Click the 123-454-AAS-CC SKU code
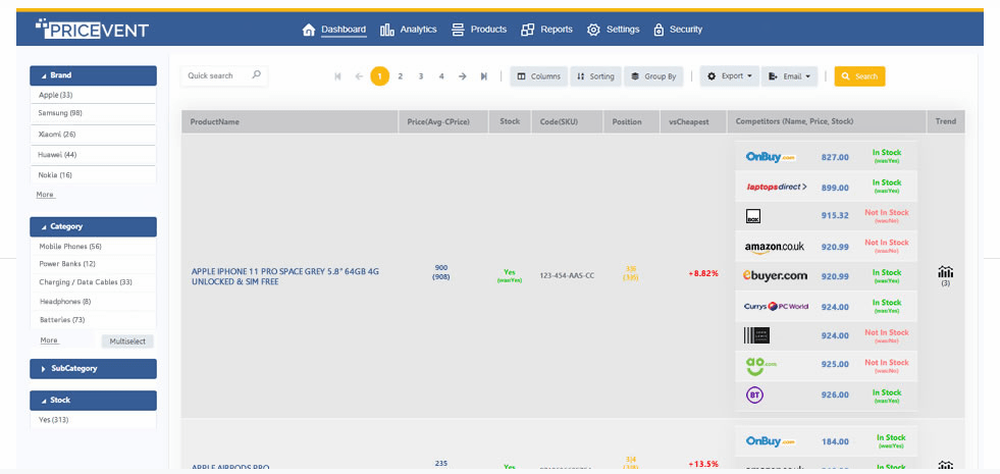The width and height of the screenshot is (1000, 474). 566,276
